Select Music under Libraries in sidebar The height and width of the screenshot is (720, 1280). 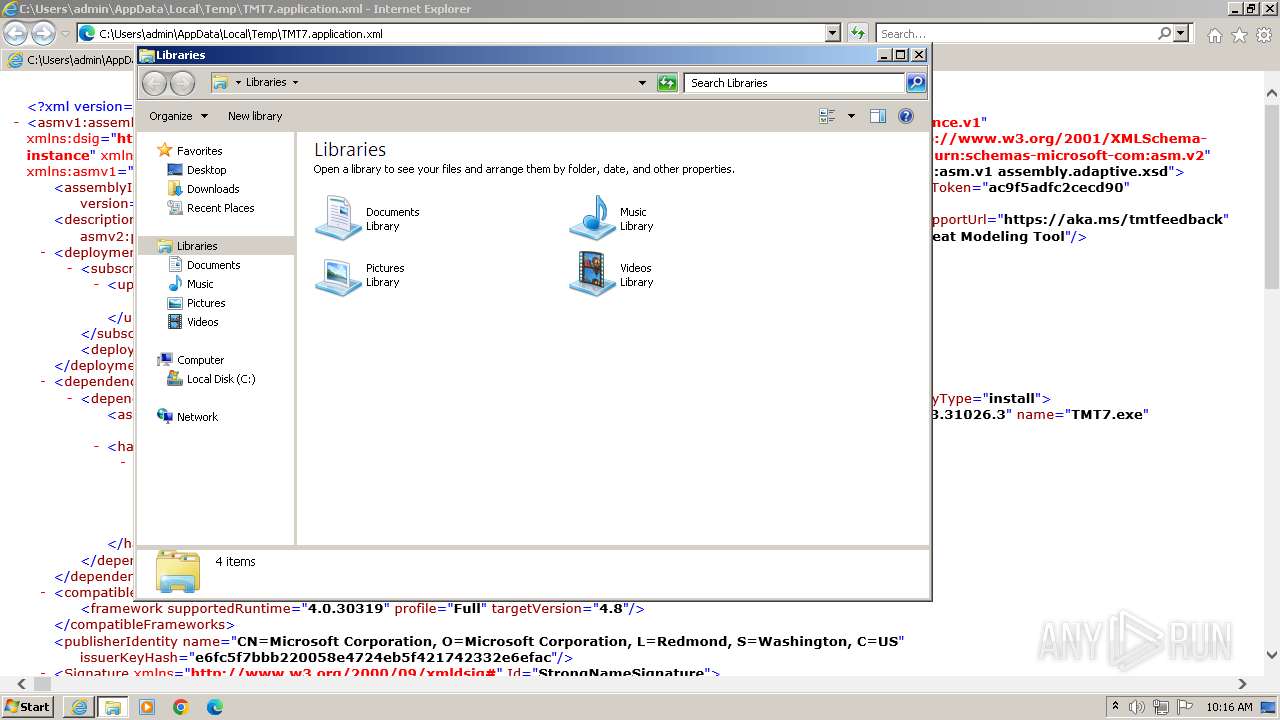[x=200, y=284]
